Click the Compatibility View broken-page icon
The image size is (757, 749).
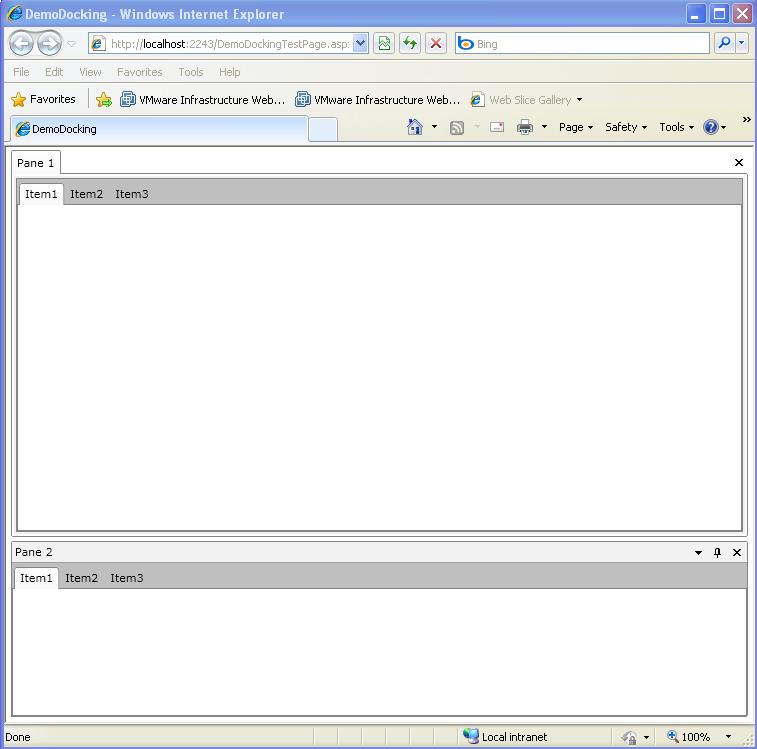click(384, 44)
